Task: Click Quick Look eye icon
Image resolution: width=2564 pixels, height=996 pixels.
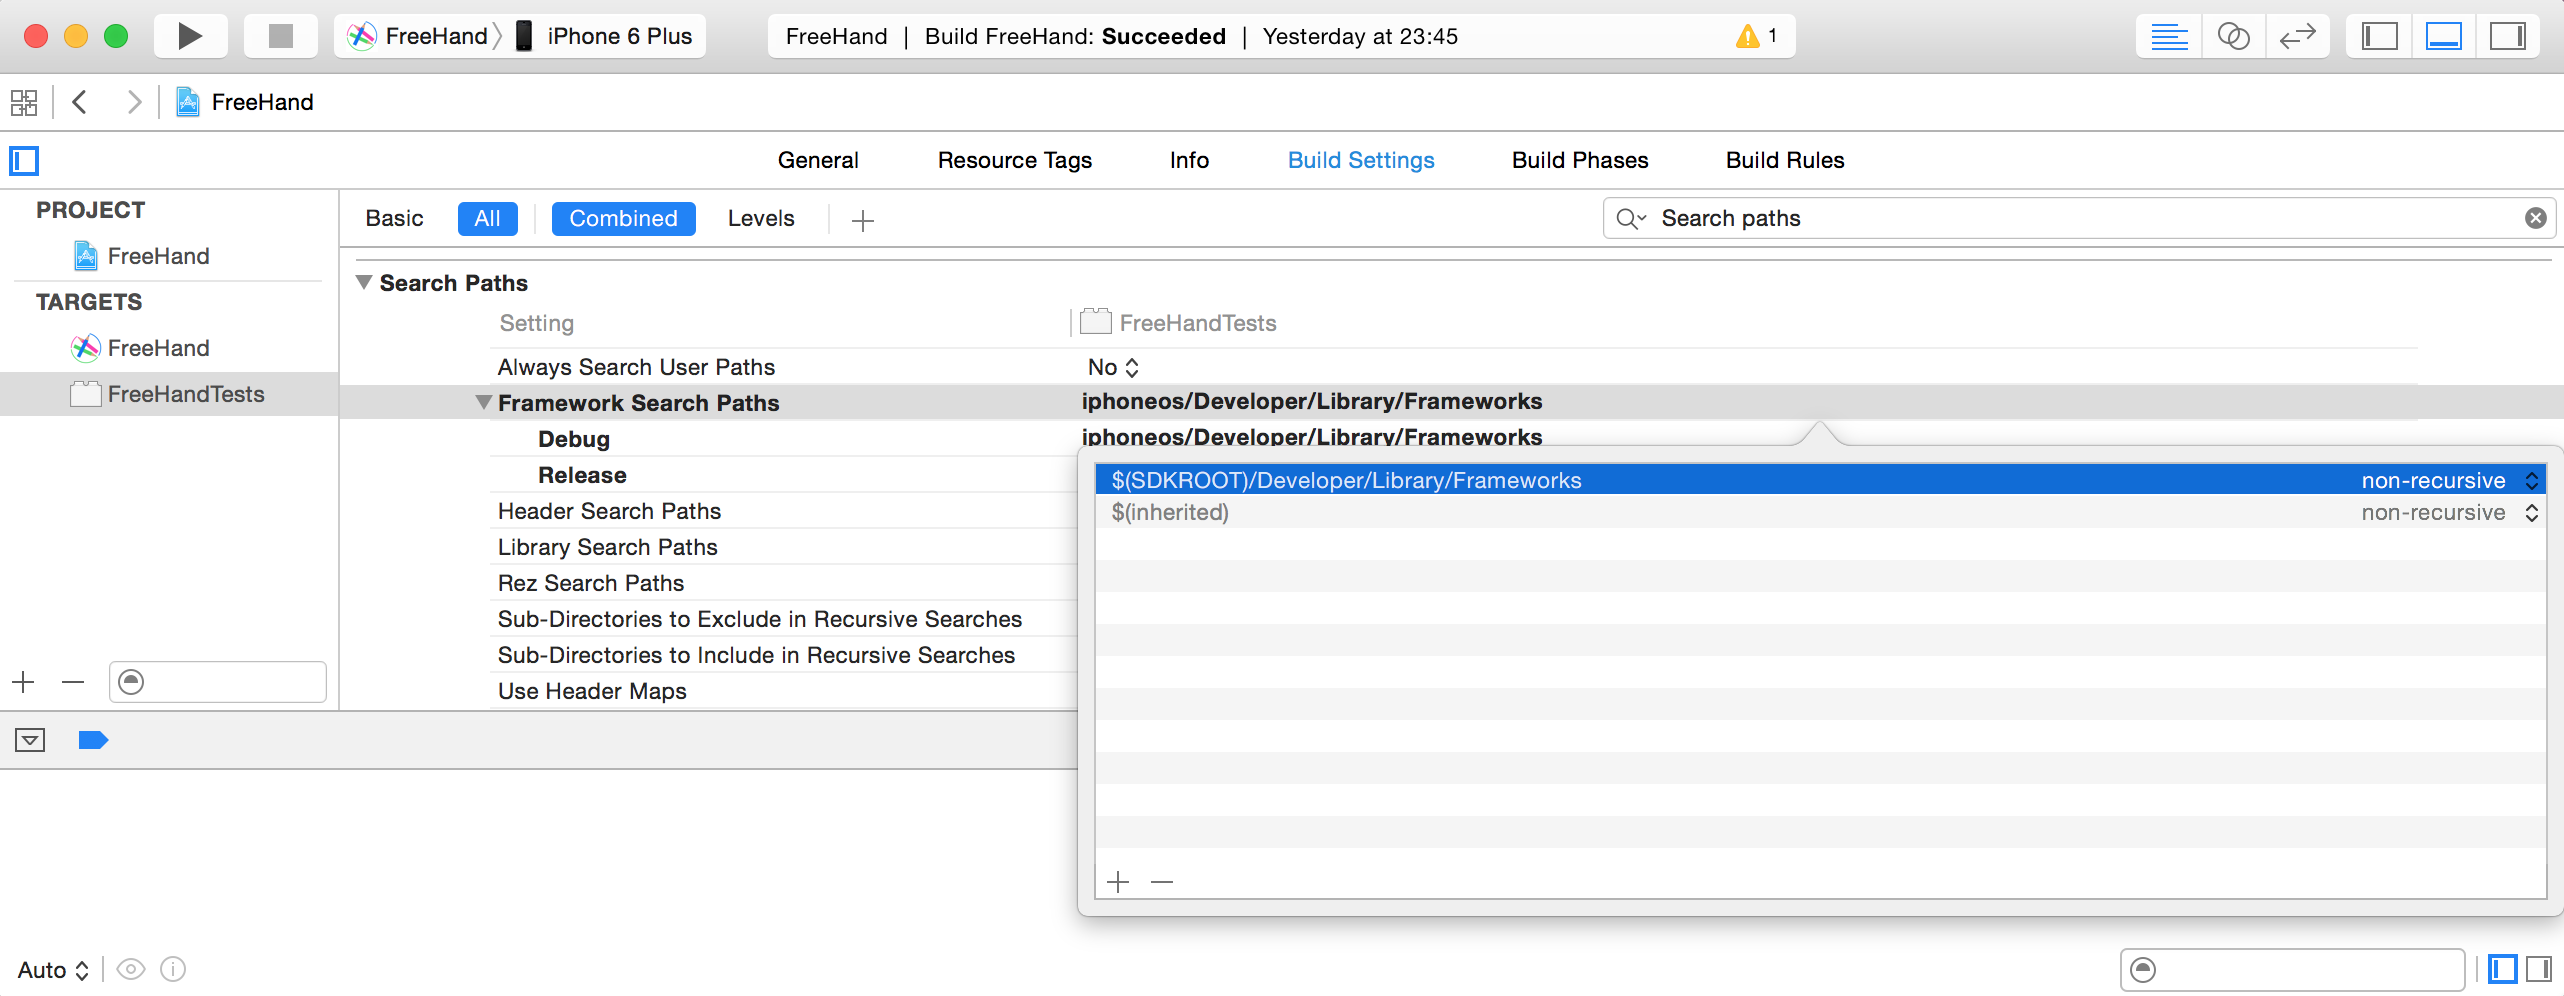Action: 131,969
